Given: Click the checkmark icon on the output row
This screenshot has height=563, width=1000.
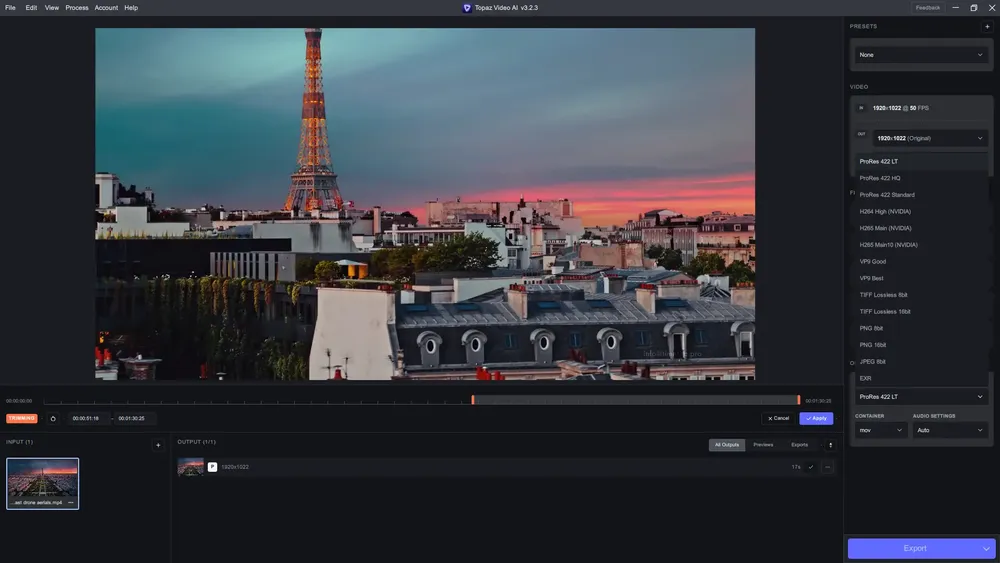Looking at the screenshot, I should pos(811,467).
